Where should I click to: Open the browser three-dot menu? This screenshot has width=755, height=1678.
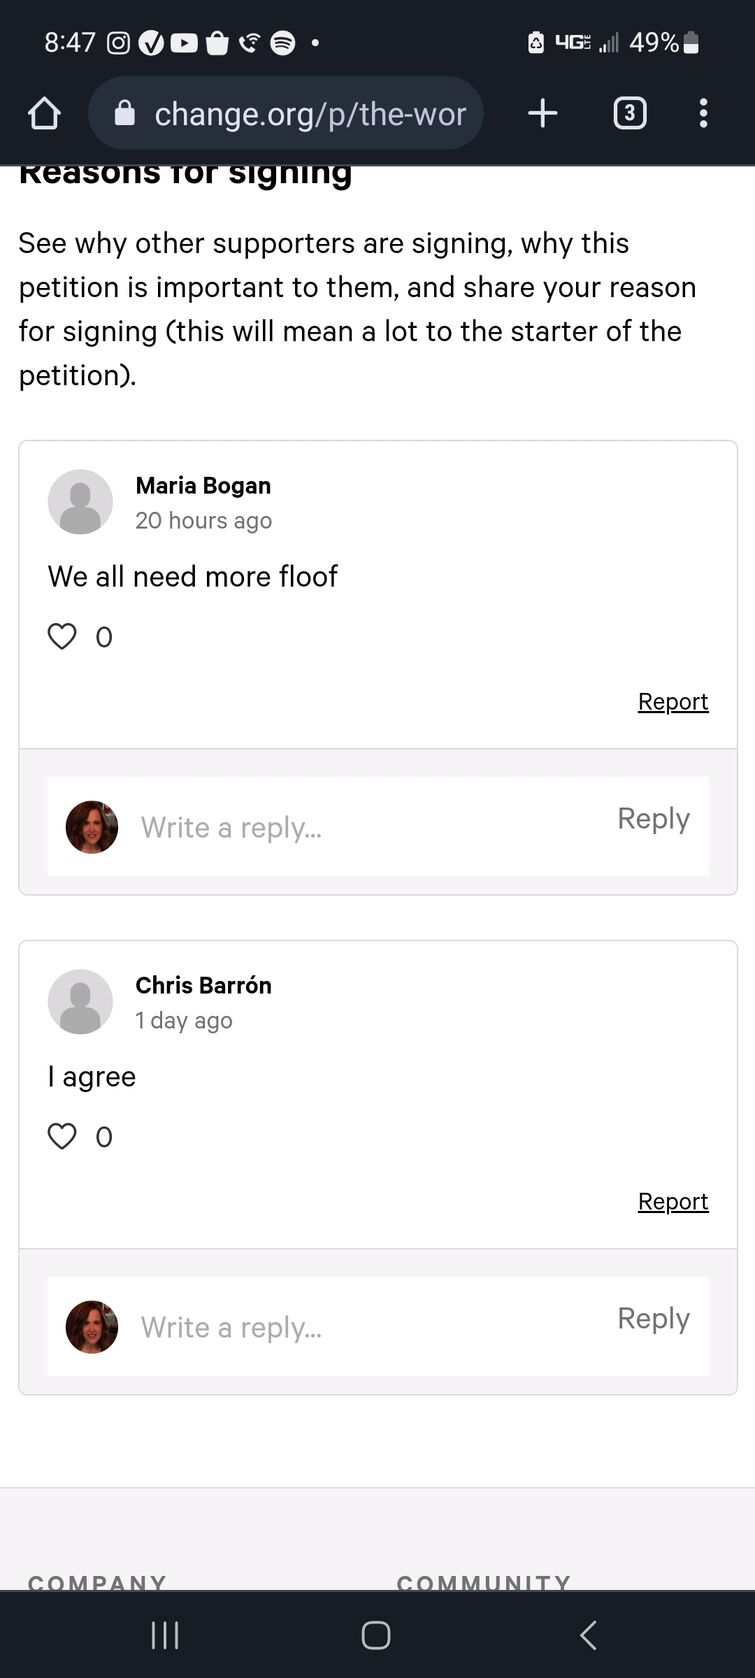click(x=704, y=113)
